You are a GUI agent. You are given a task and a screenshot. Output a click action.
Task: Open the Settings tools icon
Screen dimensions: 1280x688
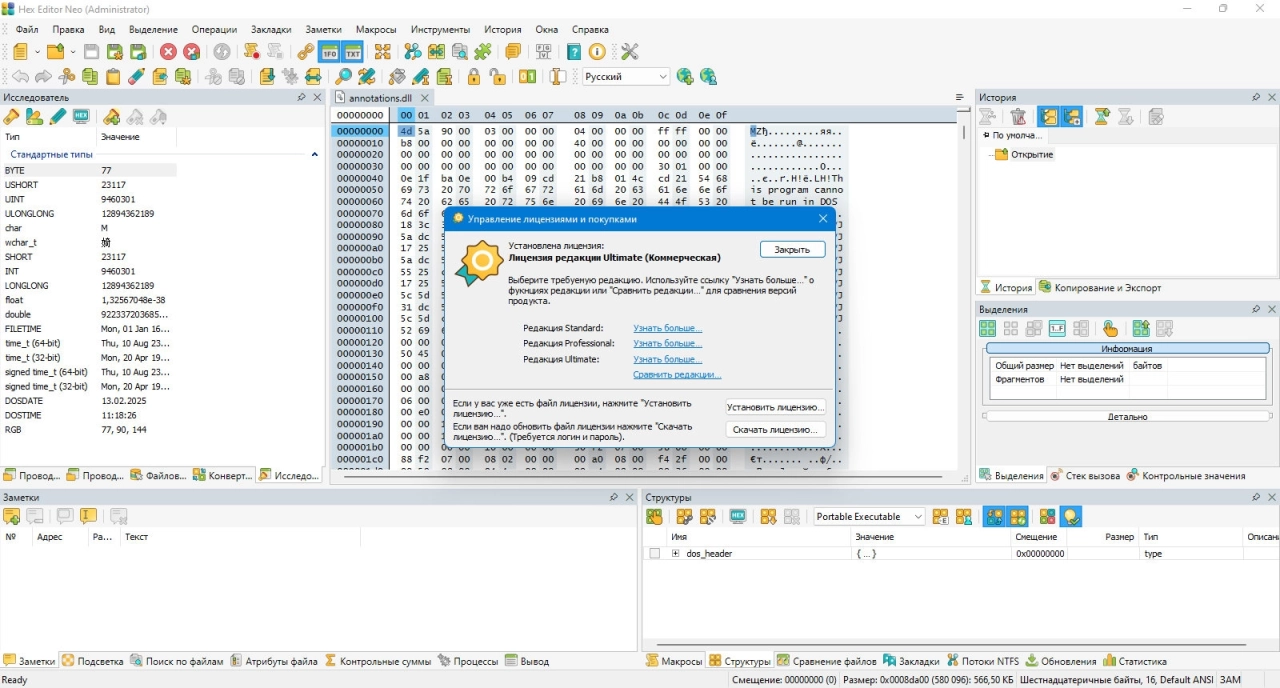pyautogui.click(x=629, y=52)
